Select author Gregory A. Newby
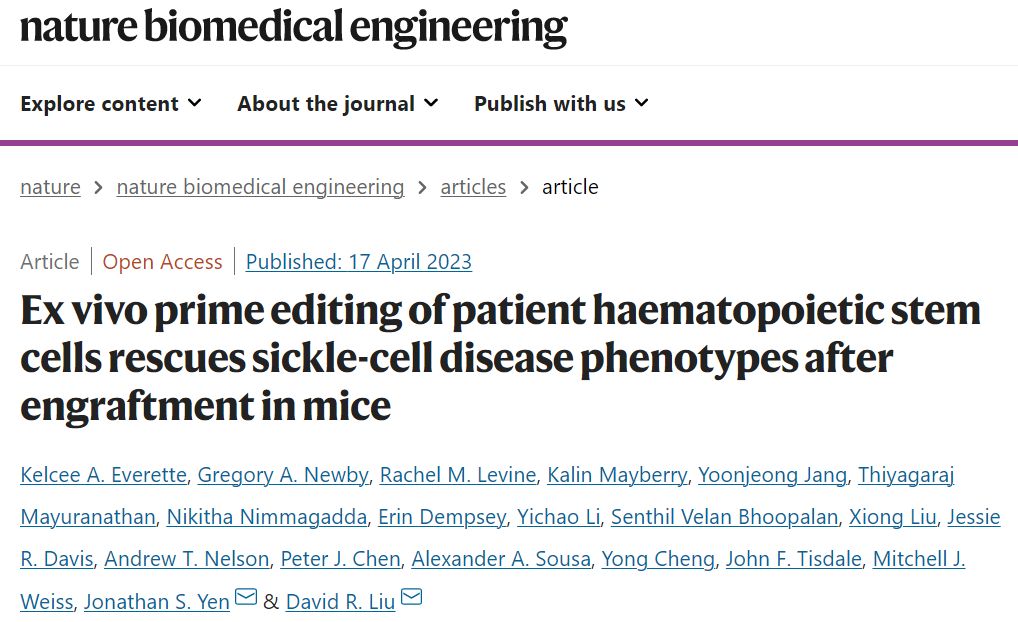This screenshot has height=622, width=1018. [283, 475]
